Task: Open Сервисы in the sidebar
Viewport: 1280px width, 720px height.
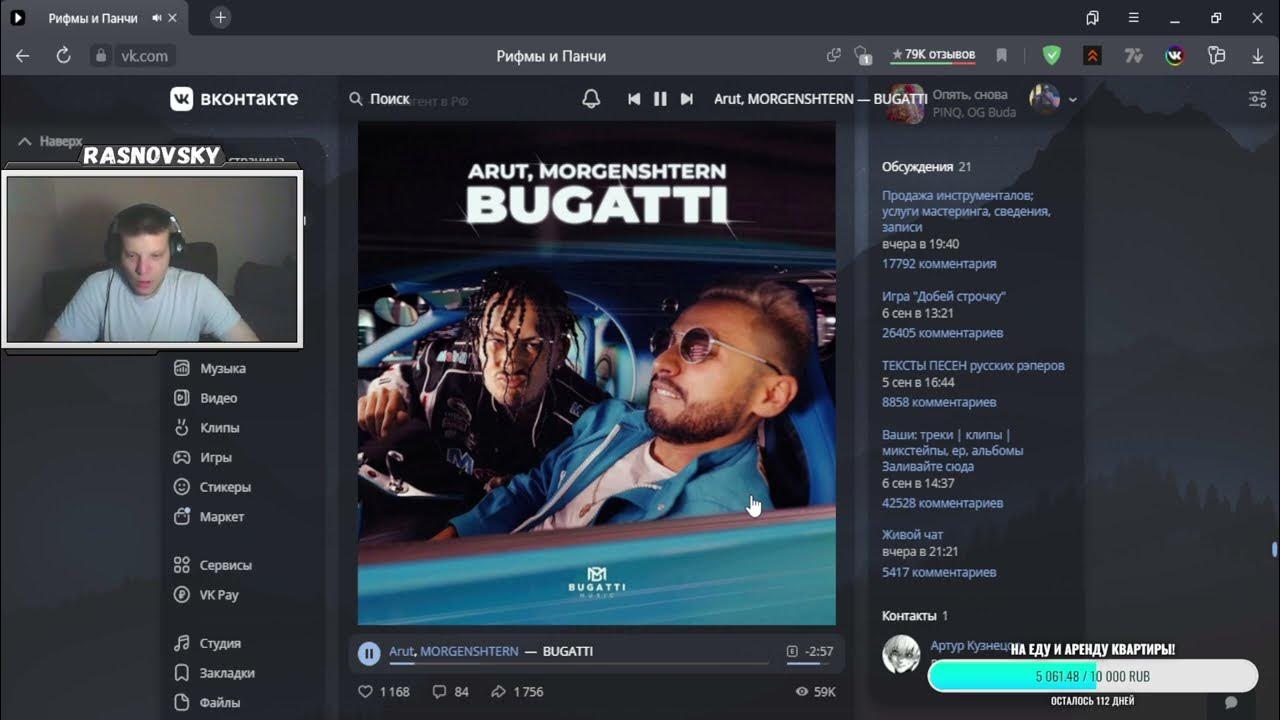Action: 213,565
